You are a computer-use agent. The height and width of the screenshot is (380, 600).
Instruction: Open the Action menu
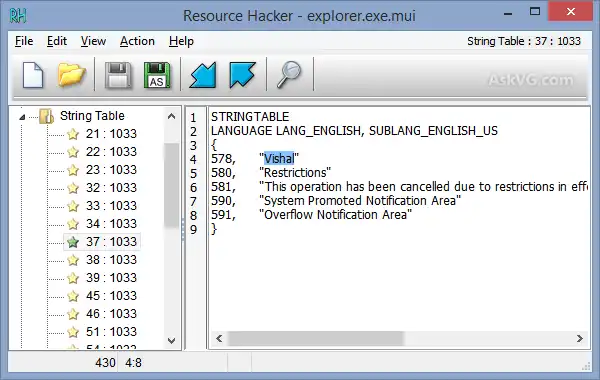[x=137, y=41]
